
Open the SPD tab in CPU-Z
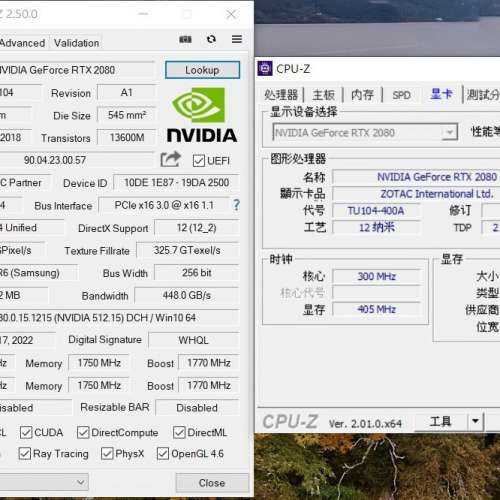[x=401, y=95]
